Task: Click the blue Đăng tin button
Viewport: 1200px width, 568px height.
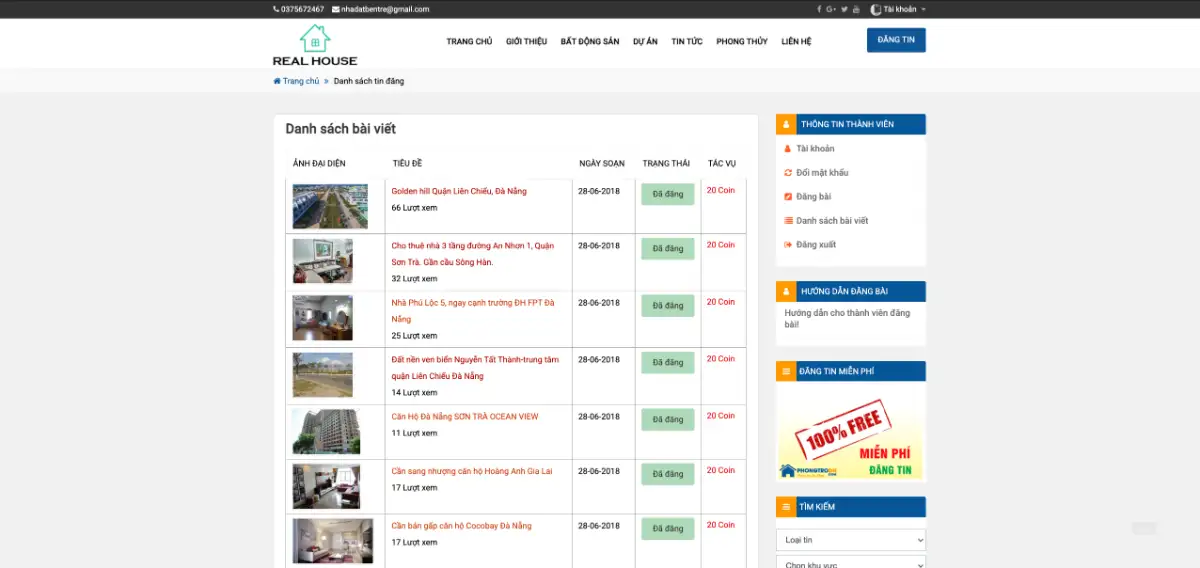Action: (896, 40)
